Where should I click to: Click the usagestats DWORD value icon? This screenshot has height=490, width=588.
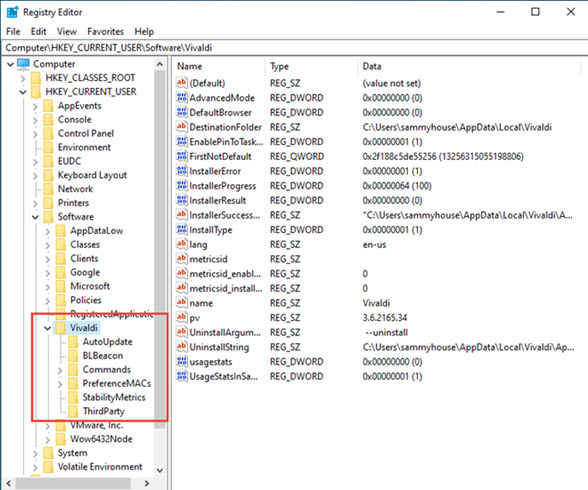tap(182, 361)
